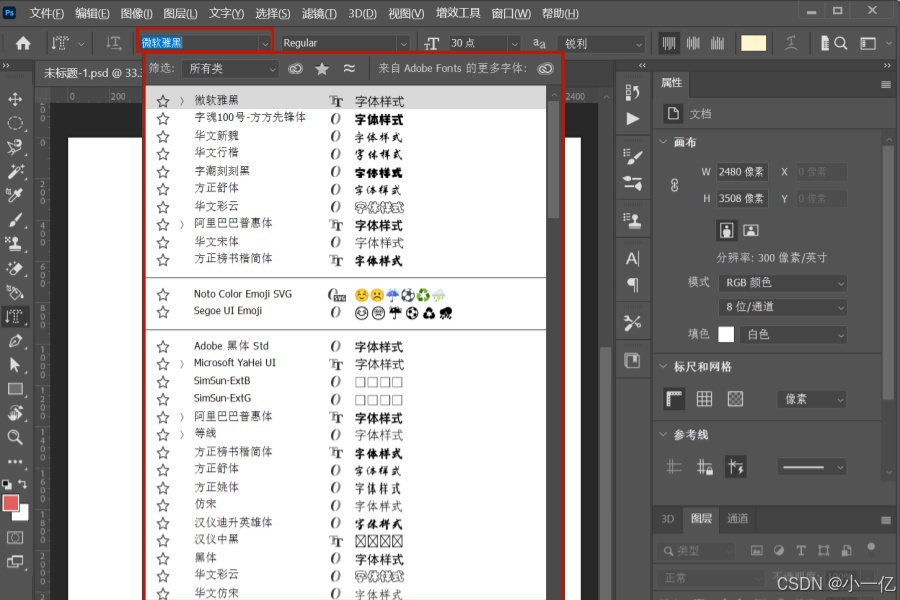Select the Clone Stamp tool
900x600 pixels.
(x=15, y=244)
